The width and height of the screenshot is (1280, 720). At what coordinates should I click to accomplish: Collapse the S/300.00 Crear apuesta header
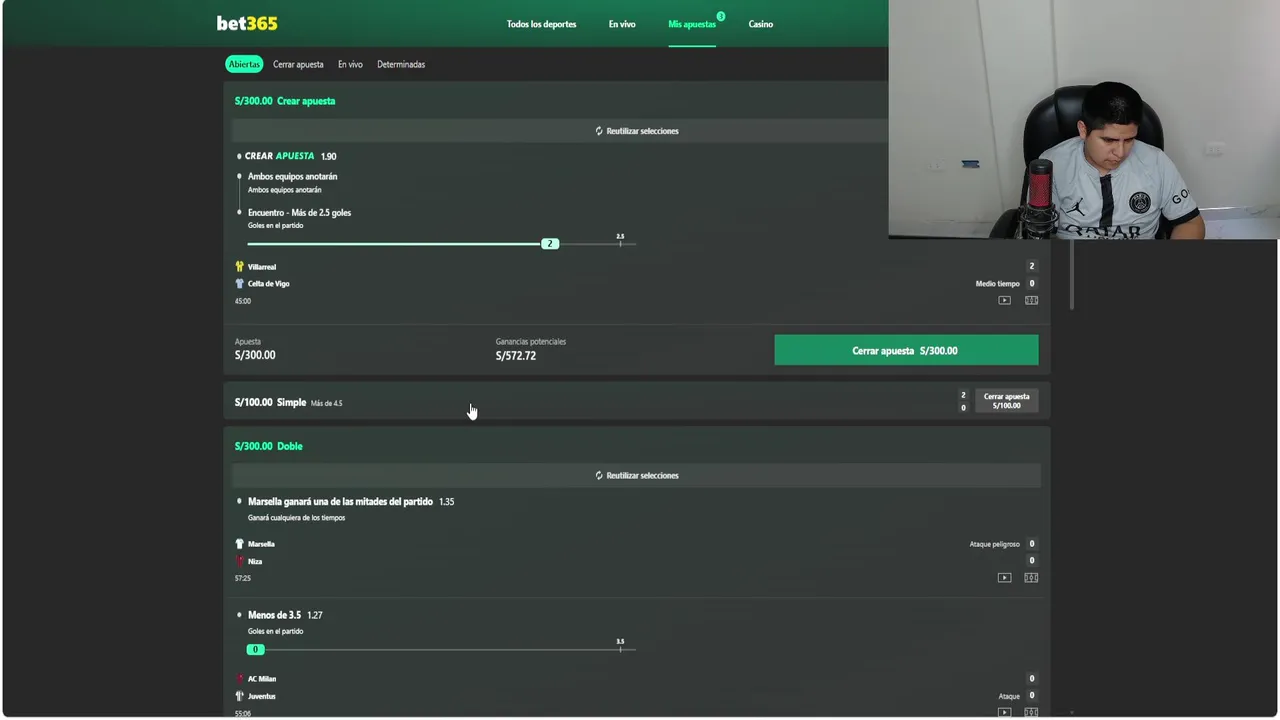(285, 101)
